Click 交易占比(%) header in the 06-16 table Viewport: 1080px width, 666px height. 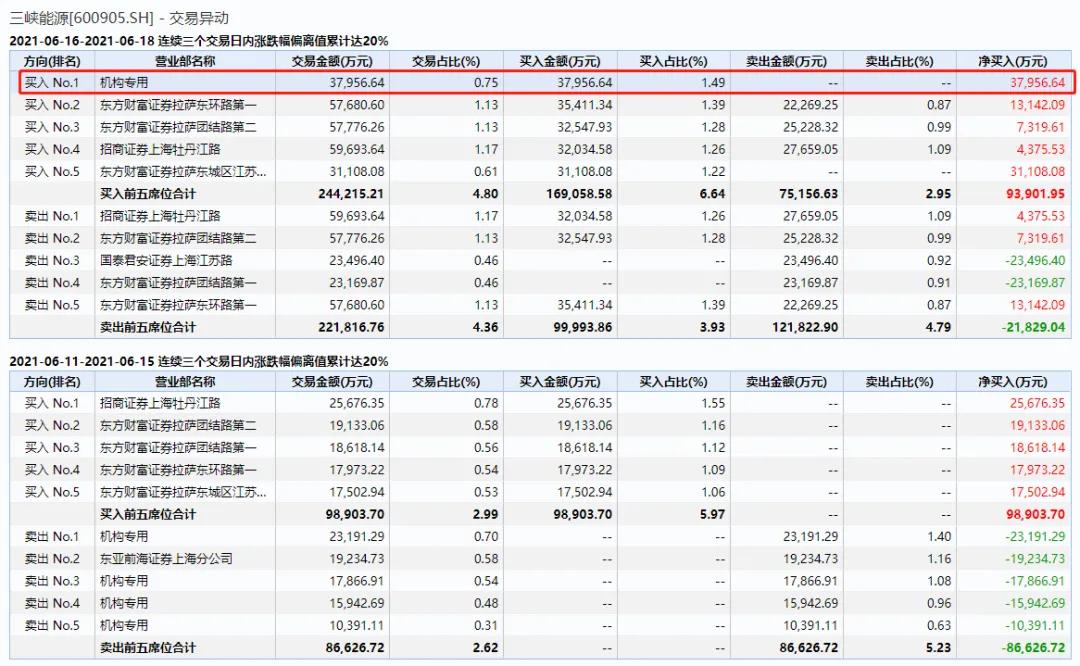446,61
